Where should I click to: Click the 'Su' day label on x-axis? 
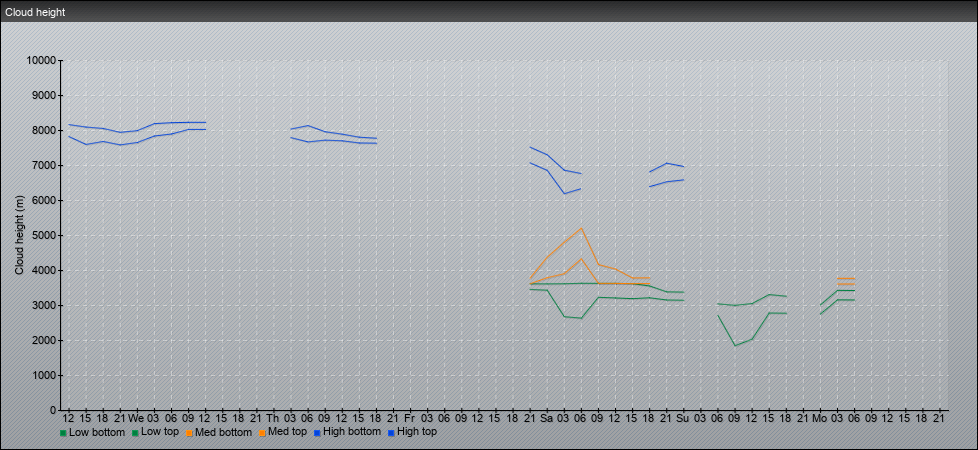683,417
